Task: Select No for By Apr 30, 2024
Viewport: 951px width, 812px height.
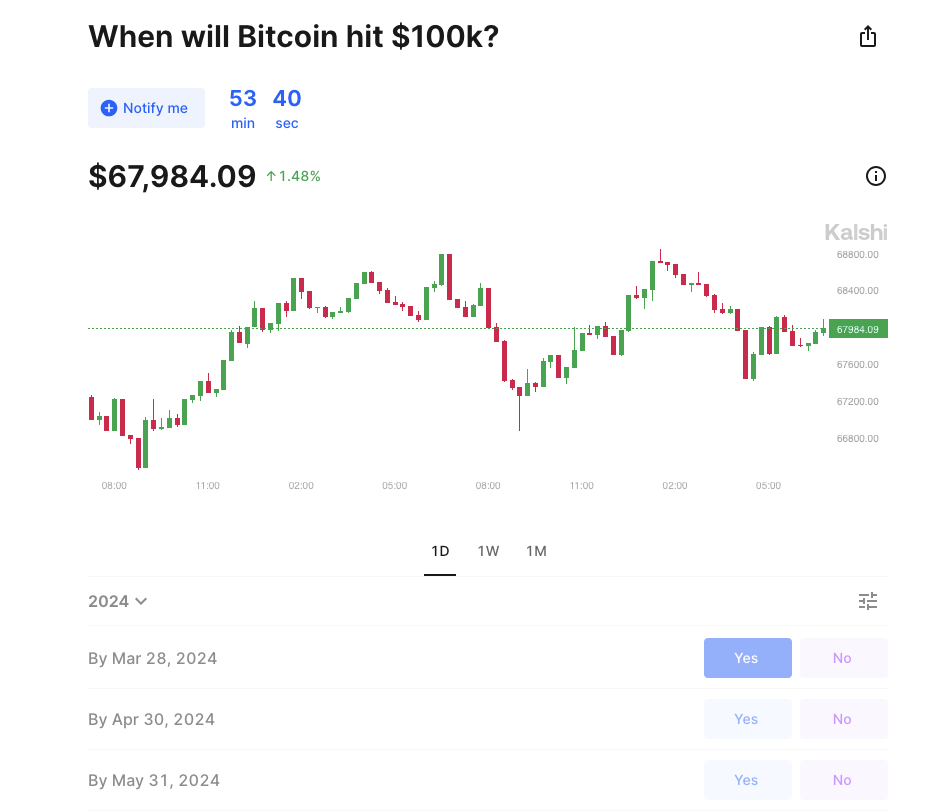Action: point(842,719)
